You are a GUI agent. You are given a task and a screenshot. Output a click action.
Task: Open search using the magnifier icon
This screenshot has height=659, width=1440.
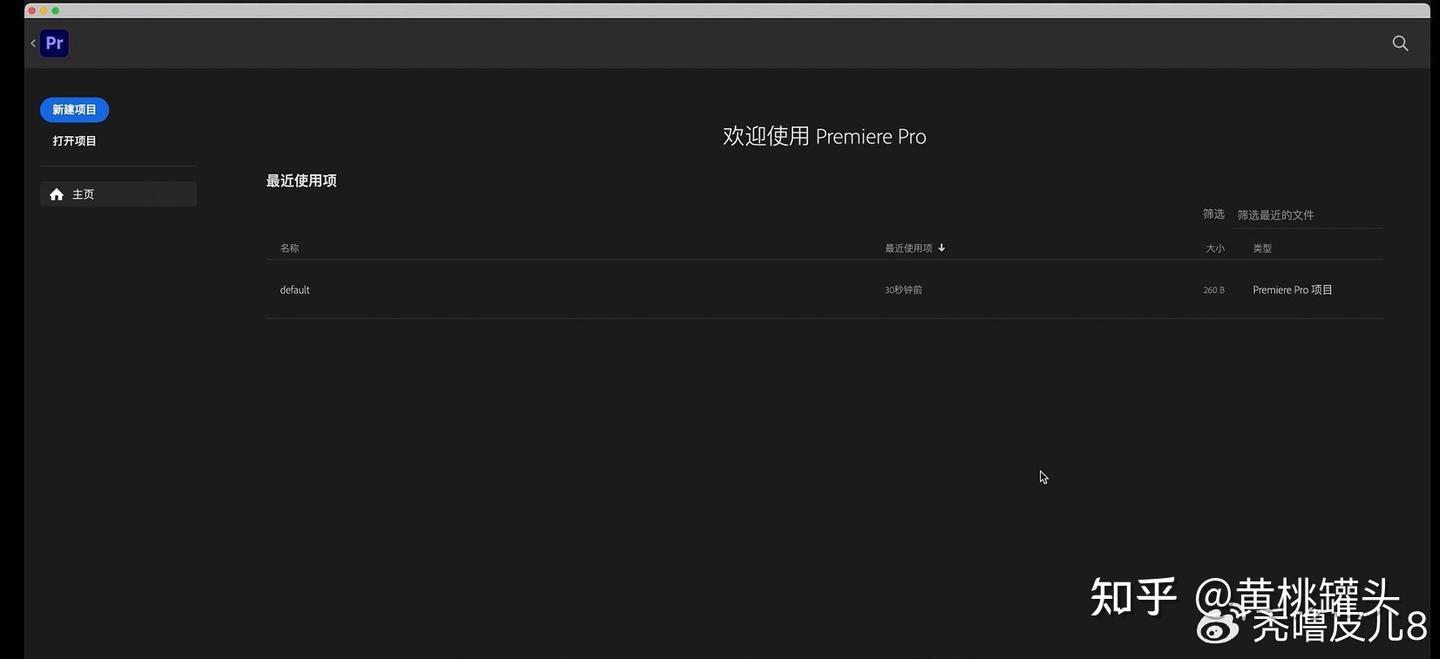1399,43
